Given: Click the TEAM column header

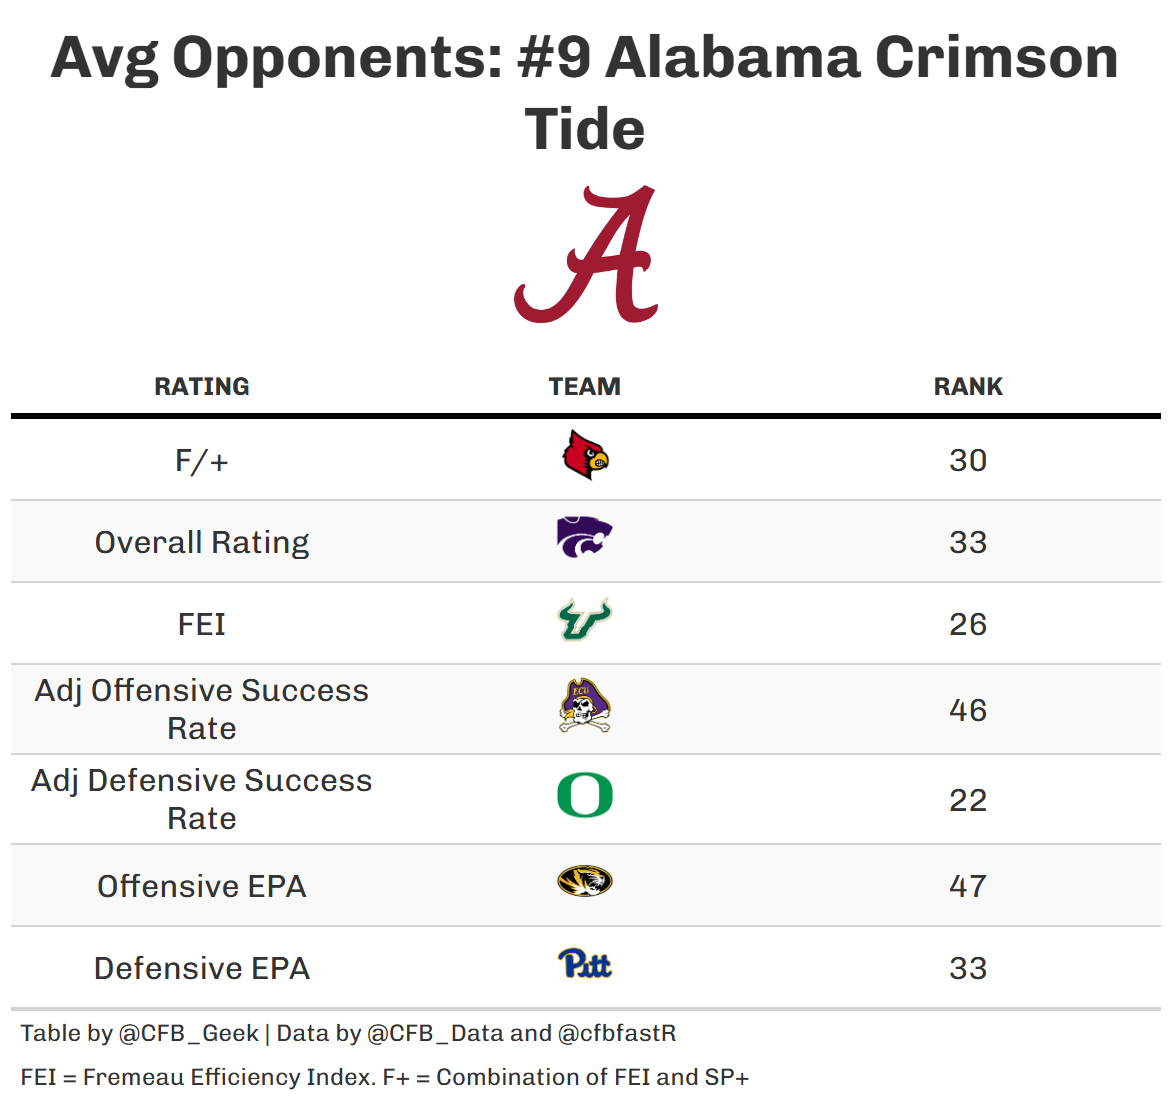Looking at the screenshot, I should [x=585, y=387].
